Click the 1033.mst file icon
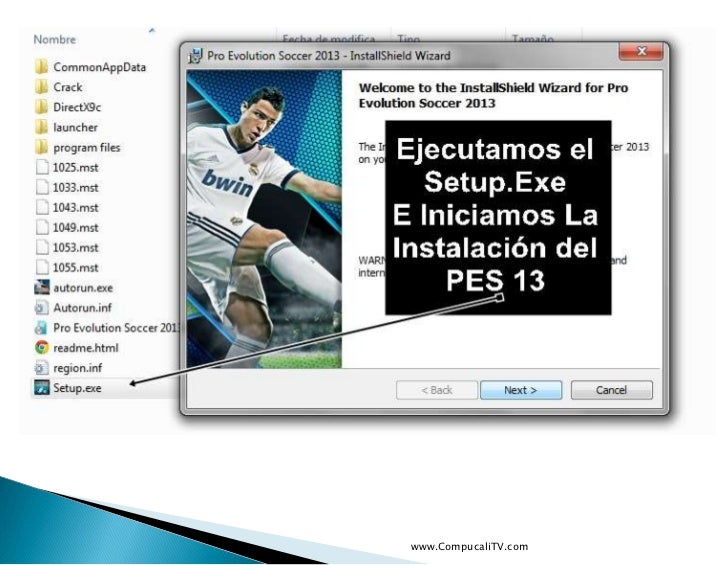Viewport: 728px width, 565px height. (x=42, y=187)
